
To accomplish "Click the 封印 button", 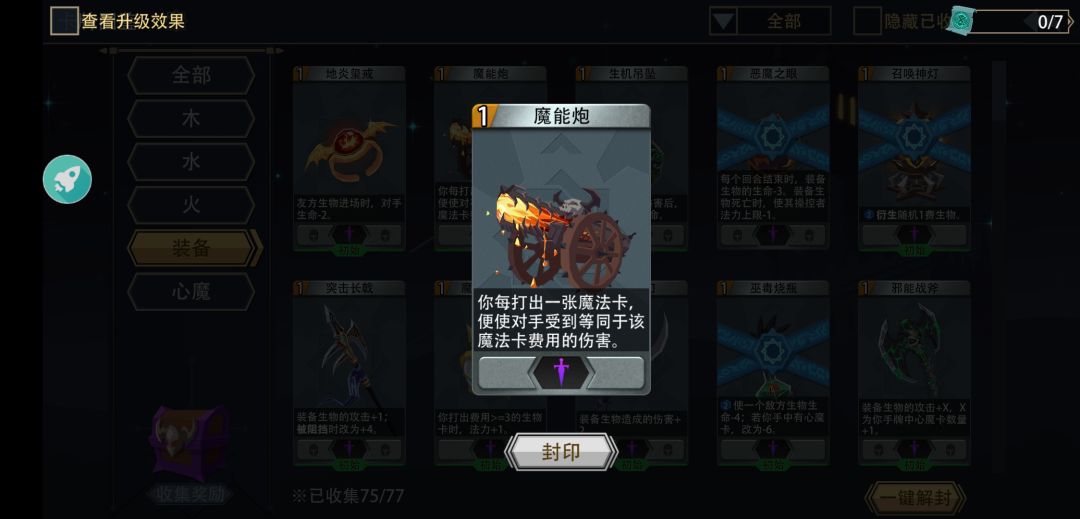I will (561, 452).
